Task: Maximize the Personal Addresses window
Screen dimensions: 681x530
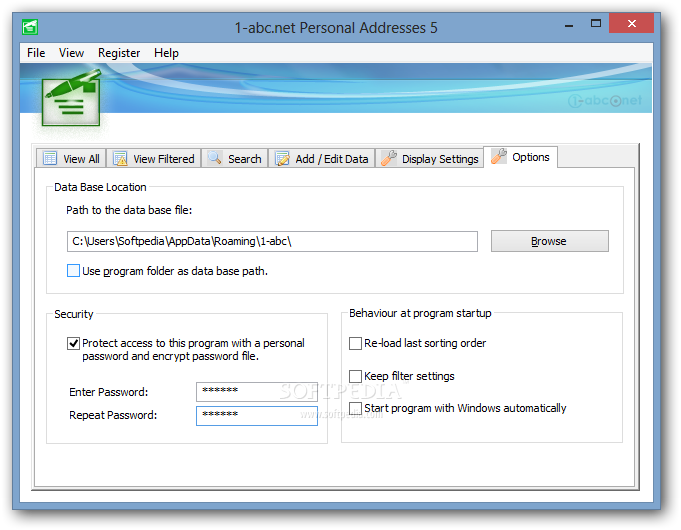Action: (x=595, y=23)
